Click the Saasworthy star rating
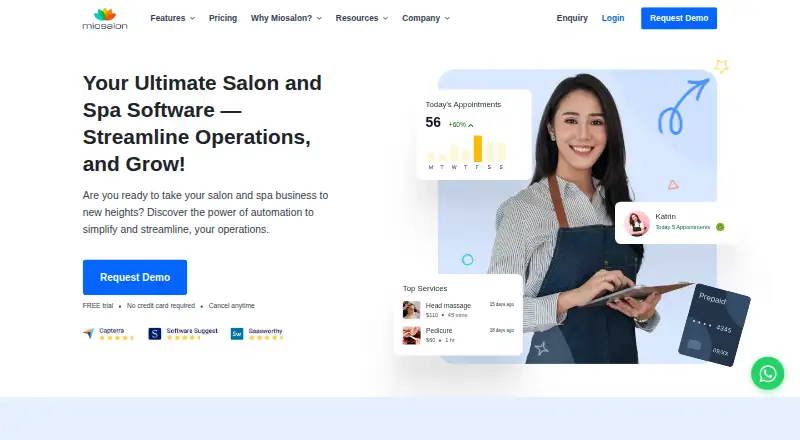Screen dimensions: 800x440 266,338
